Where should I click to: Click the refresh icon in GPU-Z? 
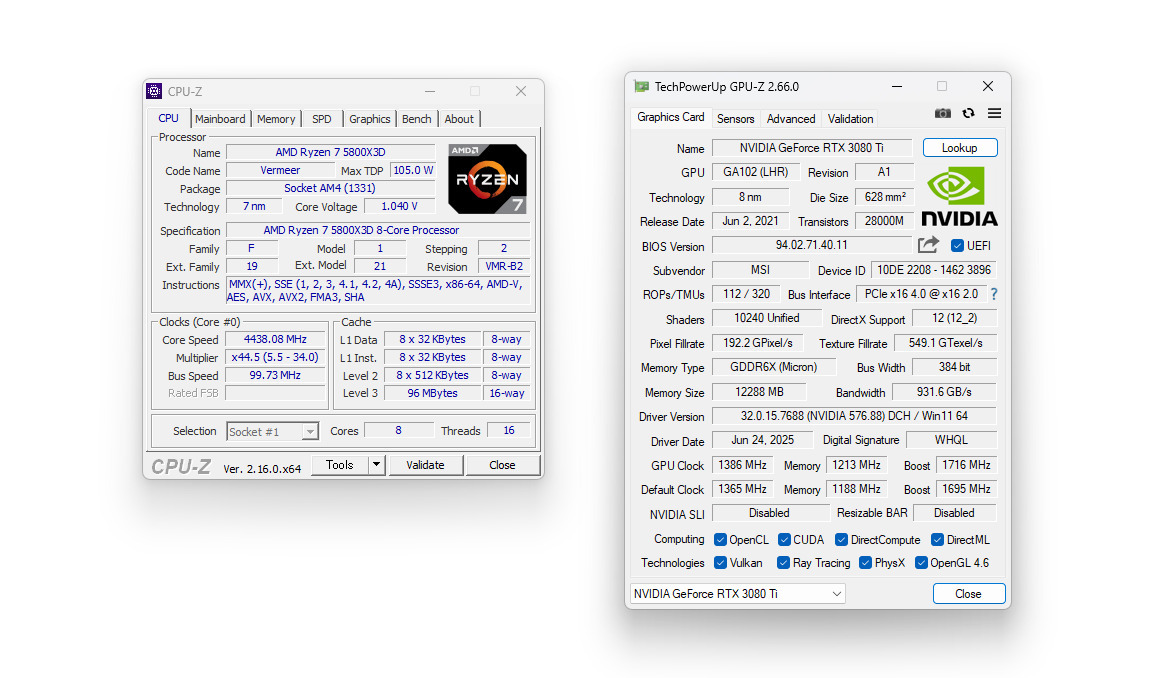coord(969,113)
